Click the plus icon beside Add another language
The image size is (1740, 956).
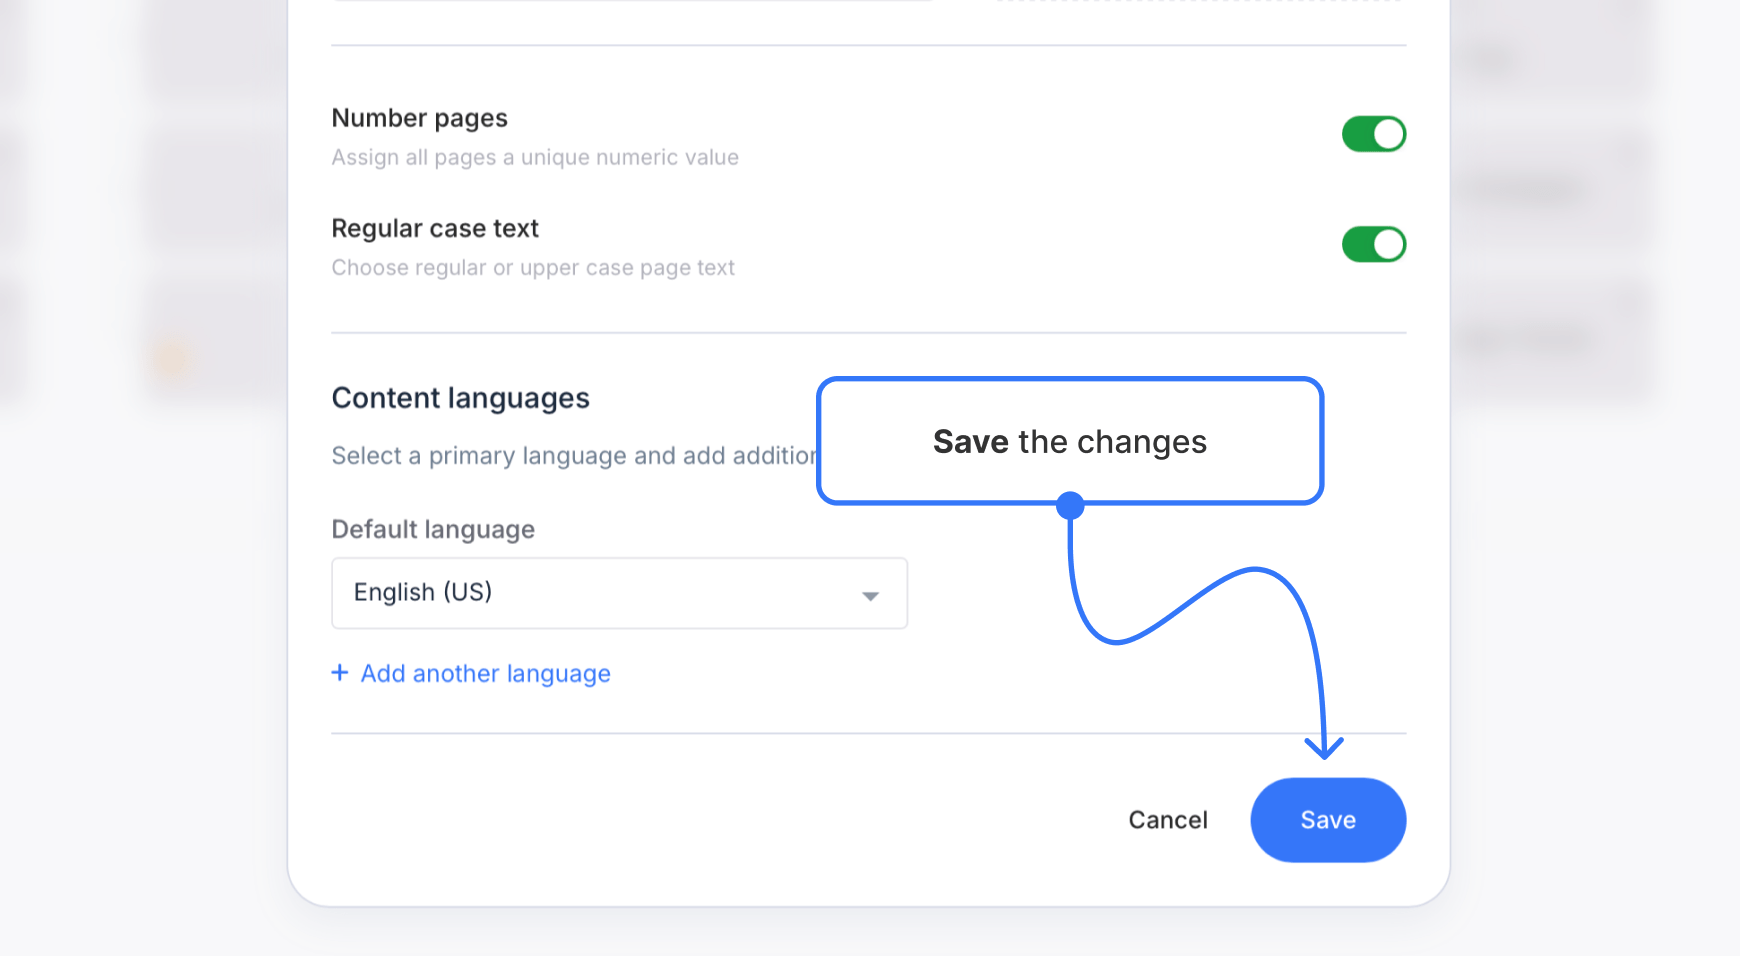tap(339, 672)
